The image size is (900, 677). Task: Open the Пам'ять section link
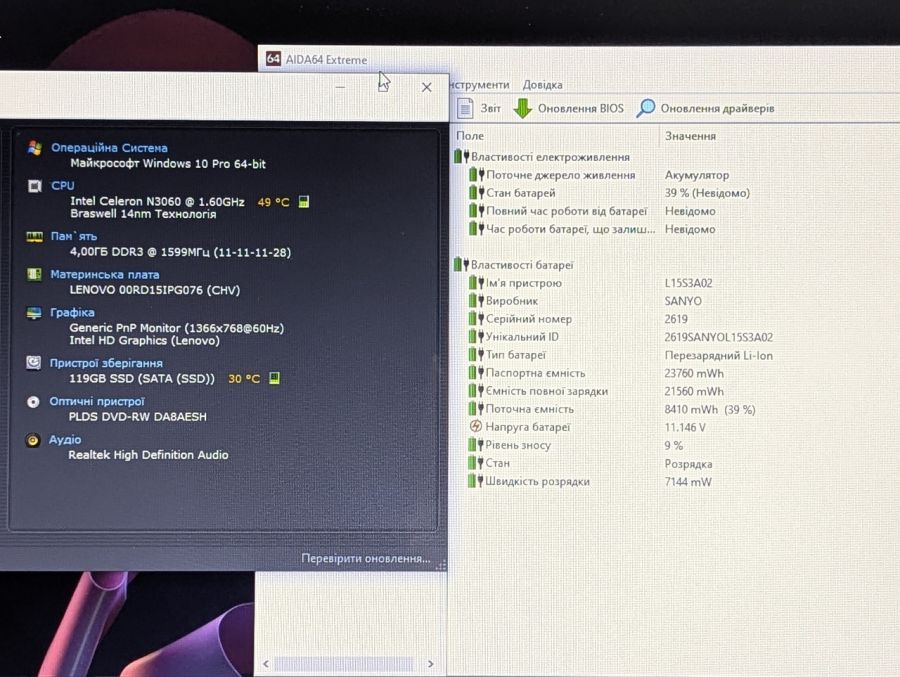pyautogui.click(x=73, y=236)
